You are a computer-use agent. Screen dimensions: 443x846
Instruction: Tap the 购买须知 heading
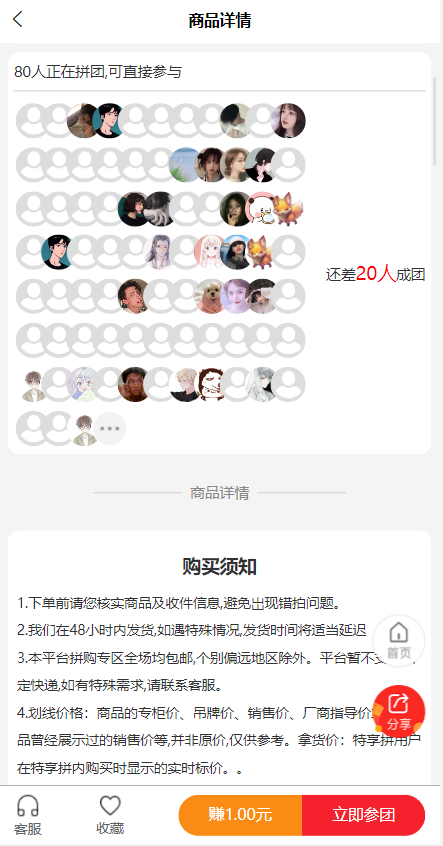[219, 567]
